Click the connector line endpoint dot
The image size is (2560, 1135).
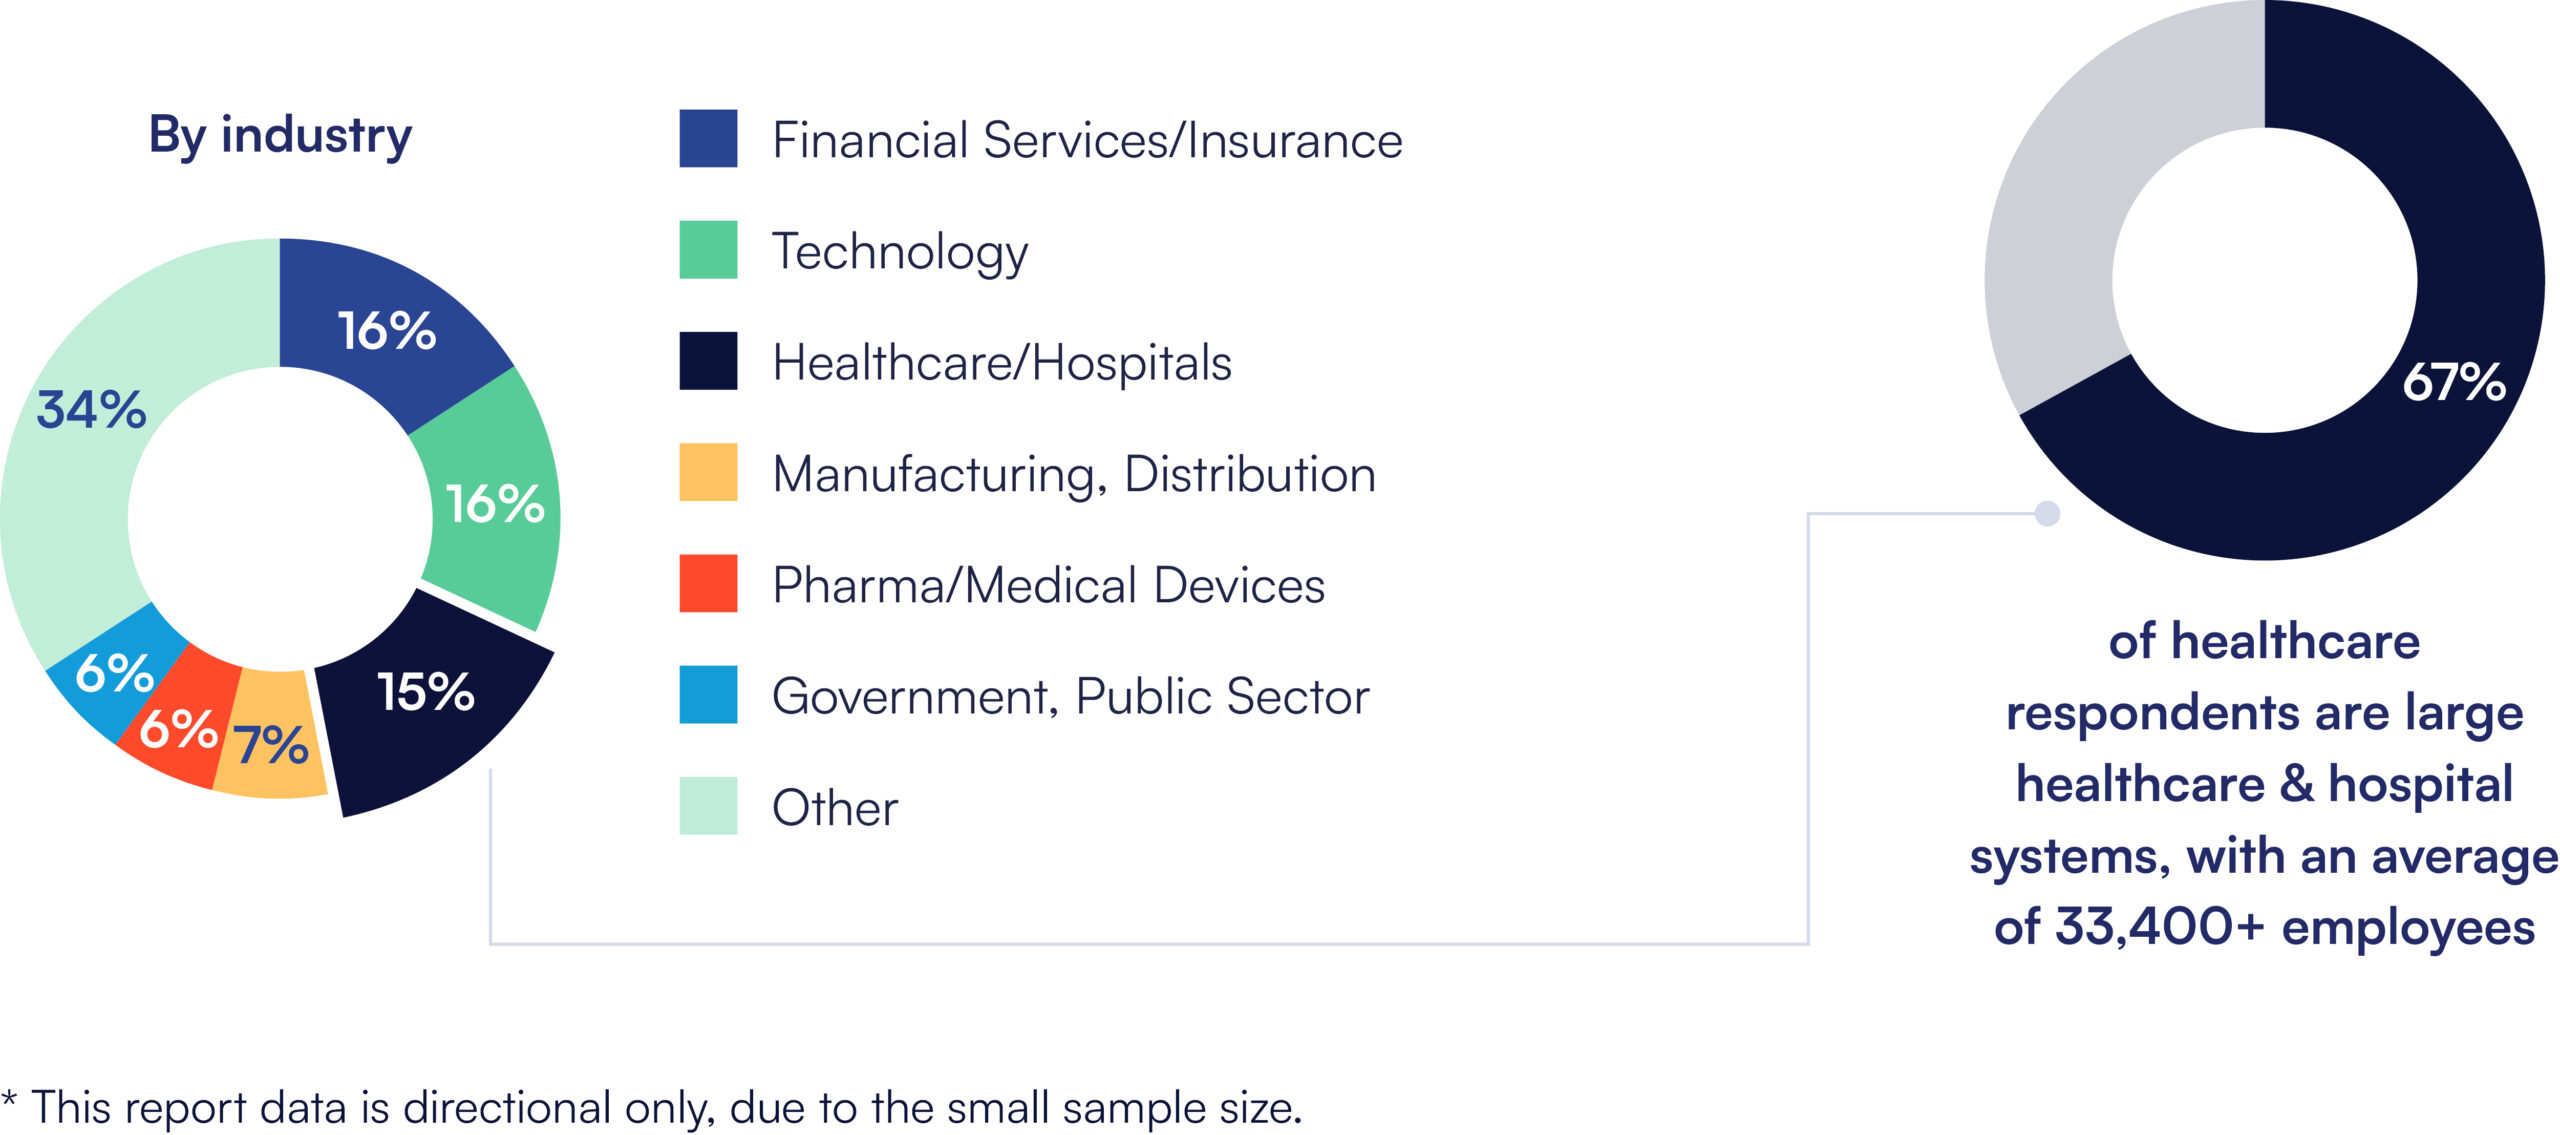pos(2047,513)
